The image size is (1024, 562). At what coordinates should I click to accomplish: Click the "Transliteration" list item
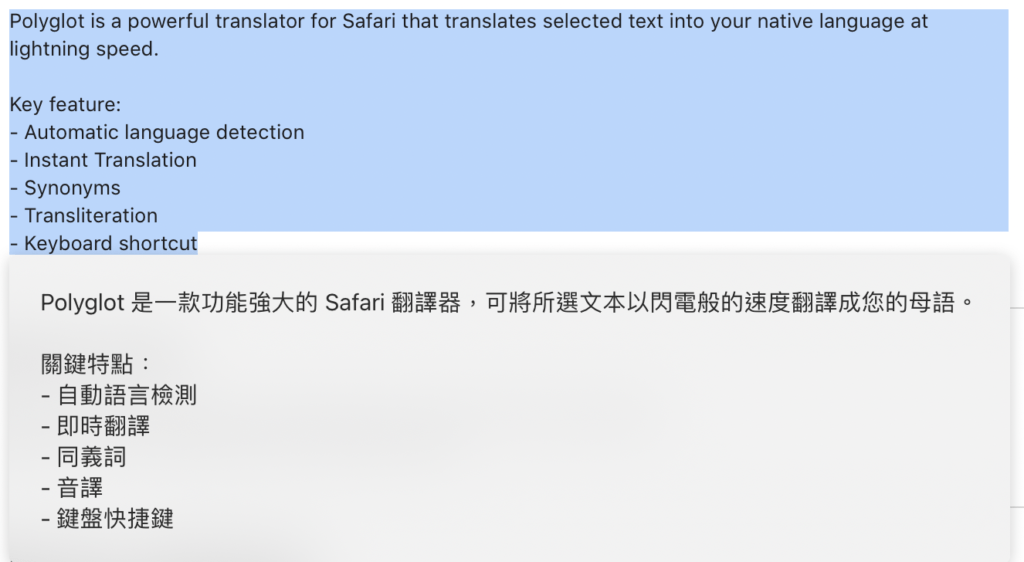(84, 215)
